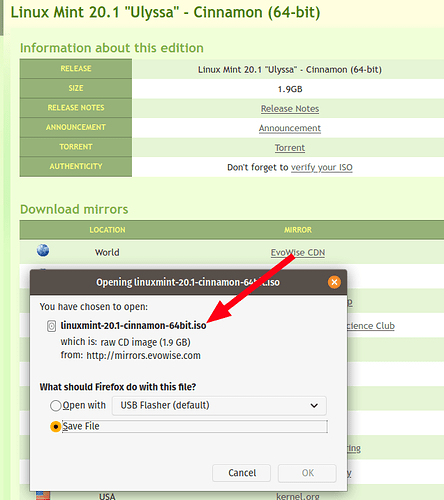Viewport: 444px width, 500px height.
Task: Select the Open with radio button
Action: pos(55,406)
